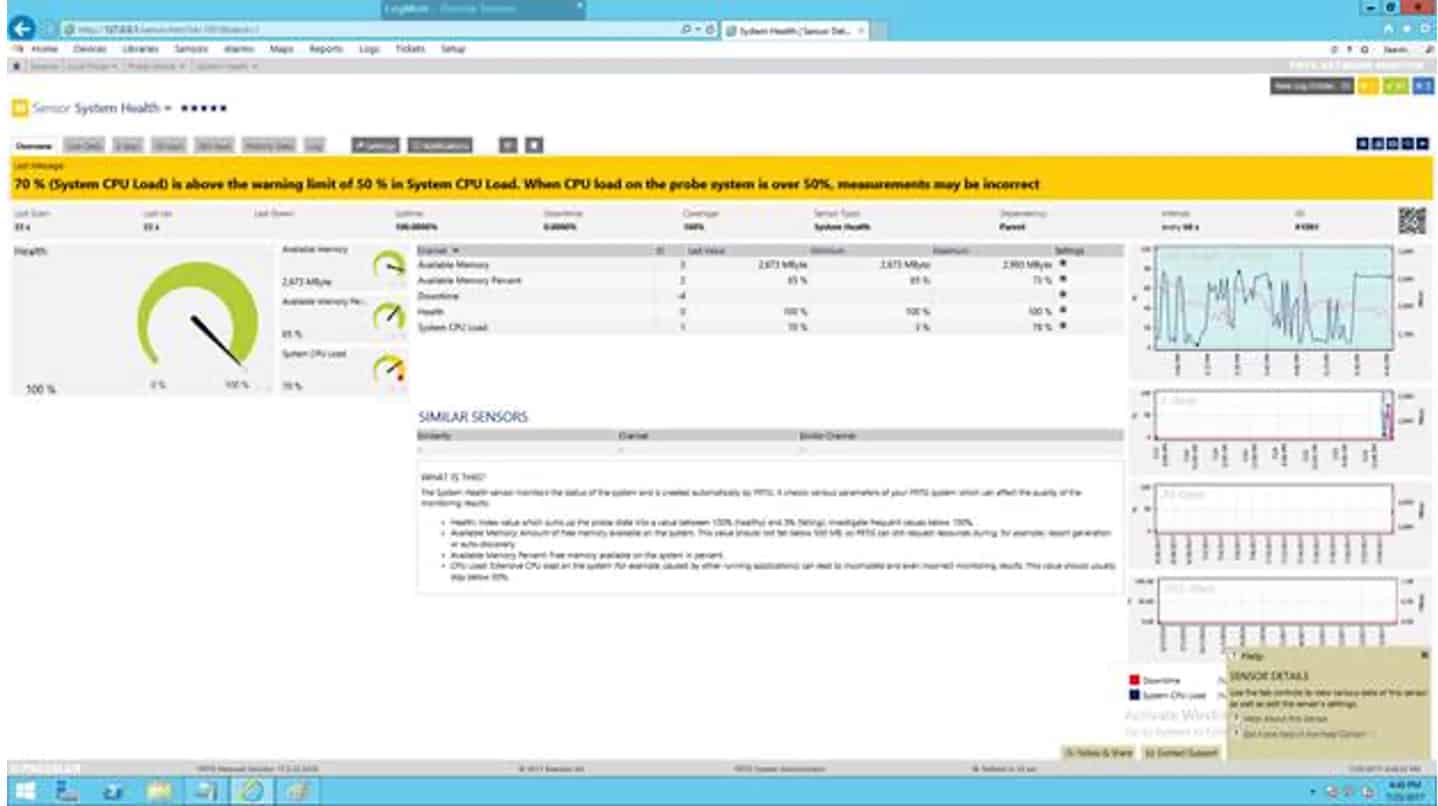The width and height of the screenshot is (1438, 806).
Task: Open the Reports menu
Action: pos(326,49)
